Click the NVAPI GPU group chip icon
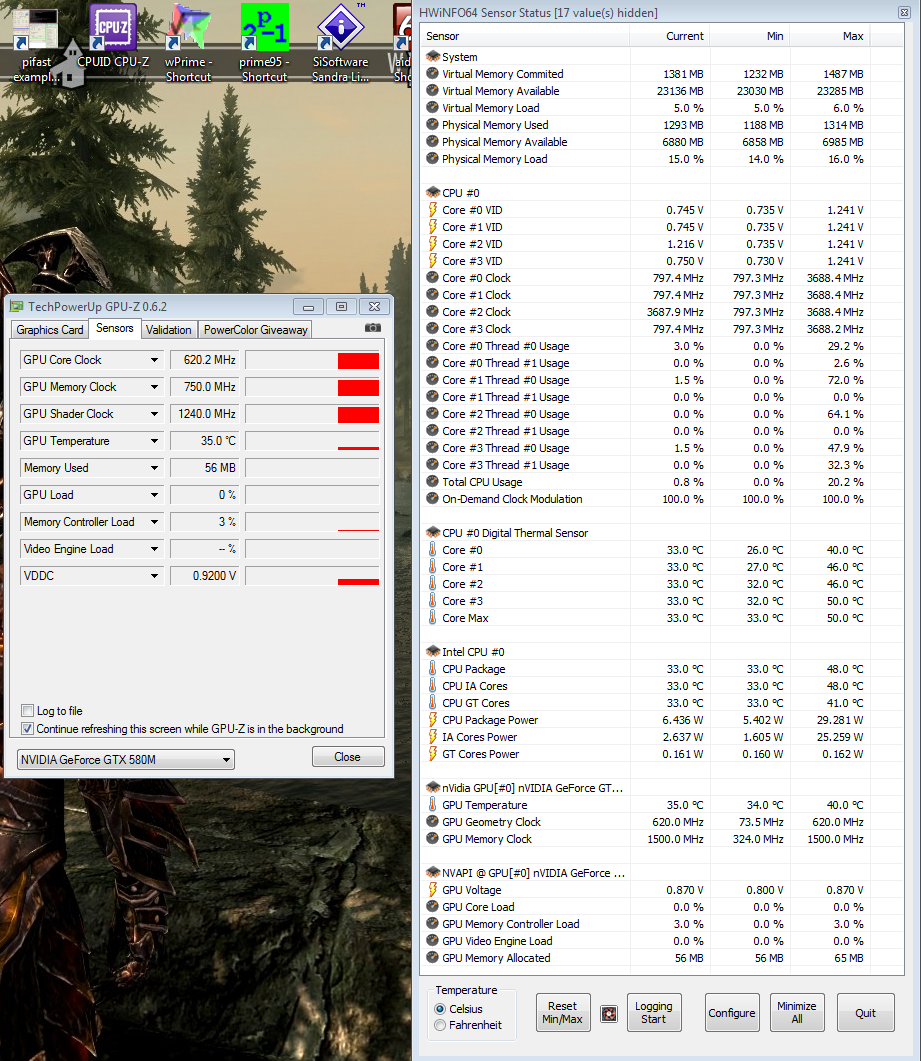Viewport: 921px width, 1061px height. click(433, 873)
